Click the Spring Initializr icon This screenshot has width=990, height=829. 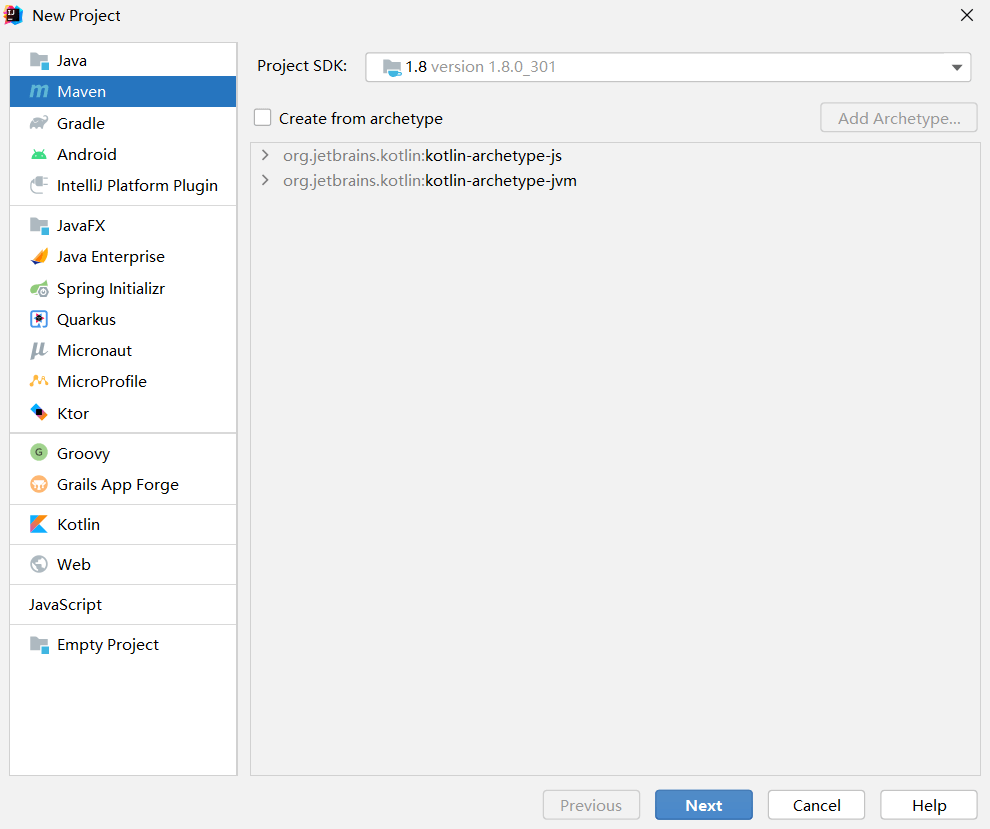[x=38, y=288]
